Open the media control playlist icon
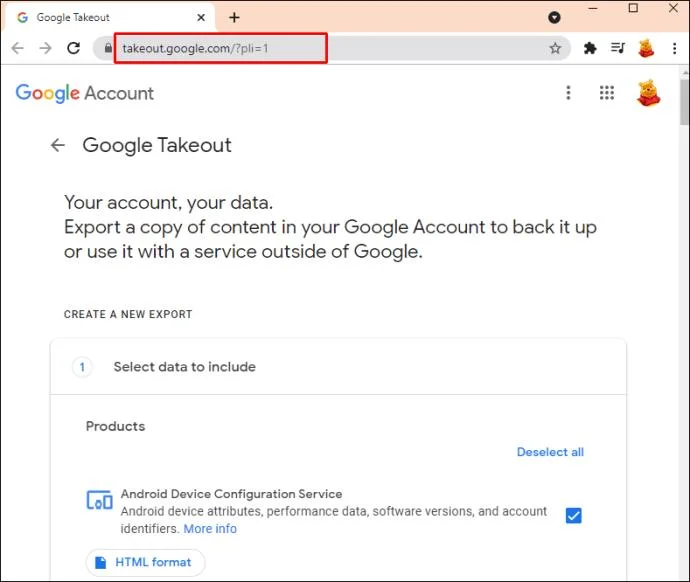The image size is (690, 582). pyautogui.click(x=618, y=48)
